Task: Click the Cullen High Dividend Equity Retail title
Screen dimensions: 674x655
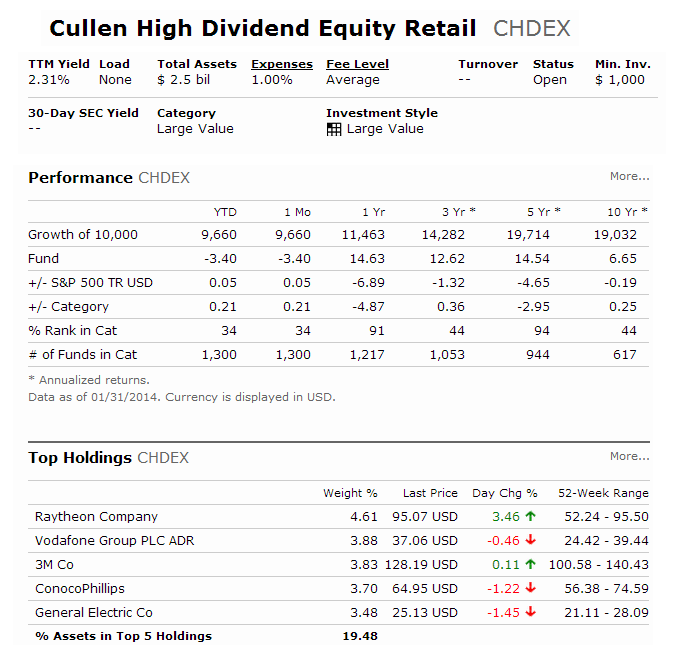Action: (x=263, y=28)
